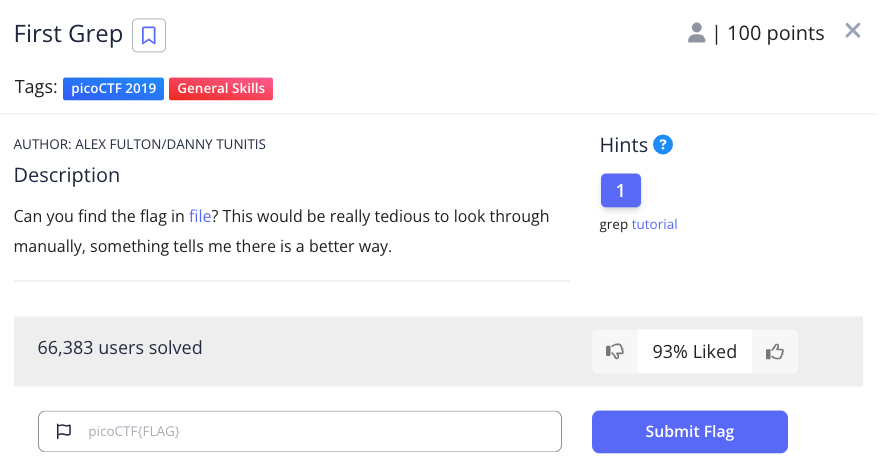Click the user solves person icon
Image resolution: width=880 pixels, height=475 pixels.
(x=697, y=33)
